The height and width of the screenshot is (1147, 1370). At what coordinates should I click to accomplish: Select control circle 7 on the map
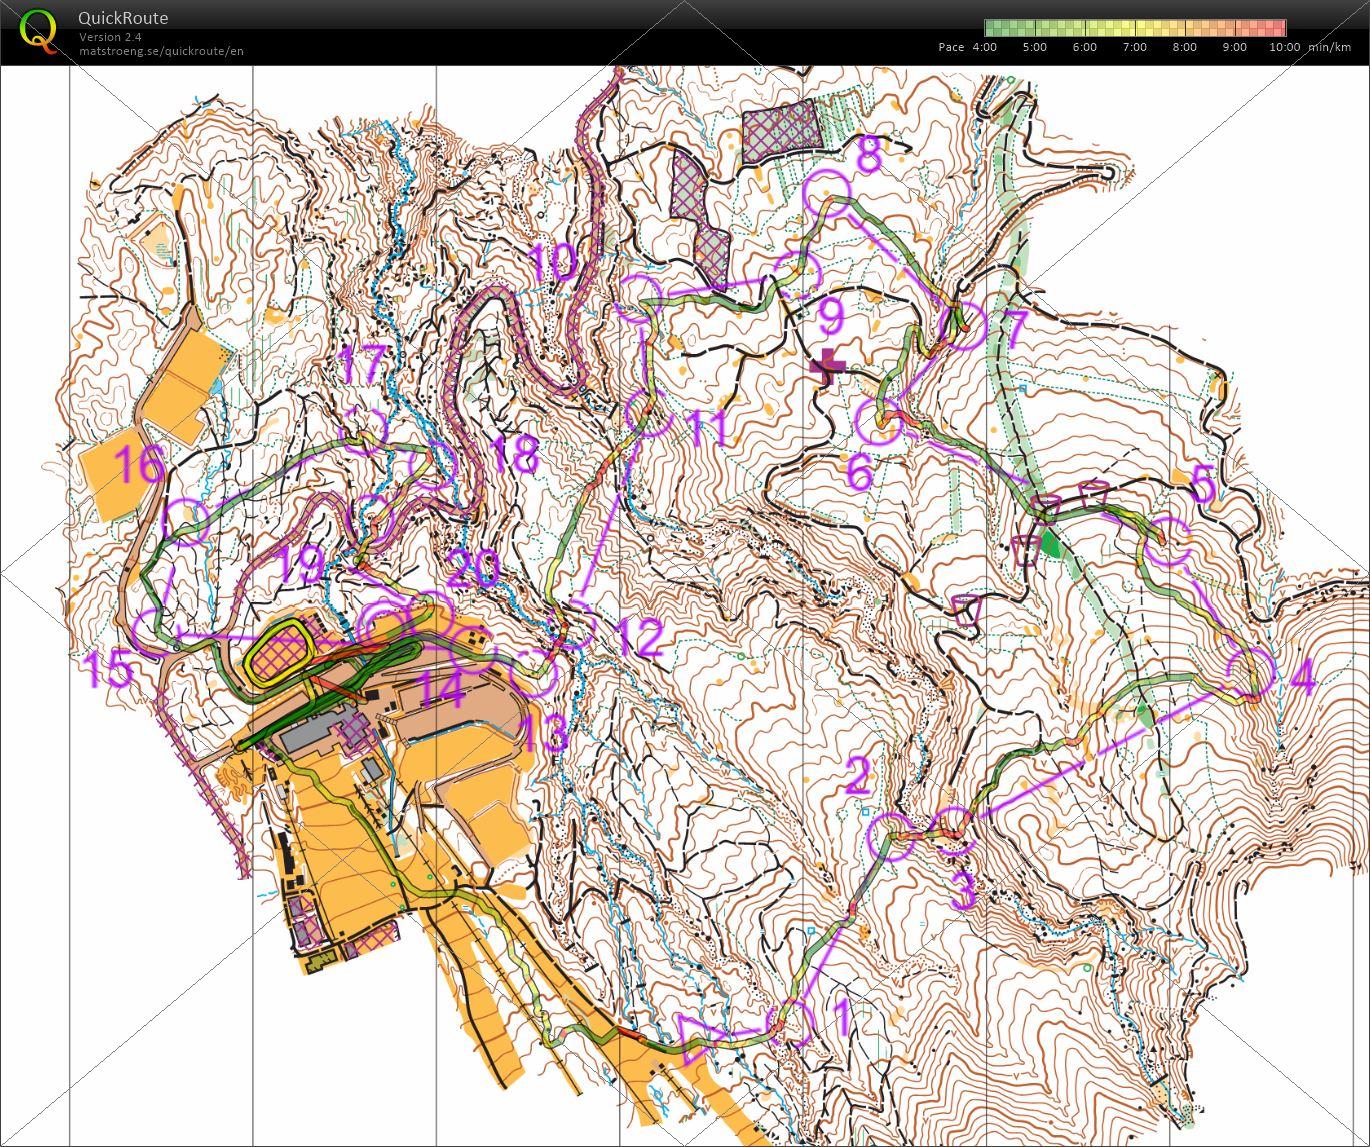coord(964,326)
